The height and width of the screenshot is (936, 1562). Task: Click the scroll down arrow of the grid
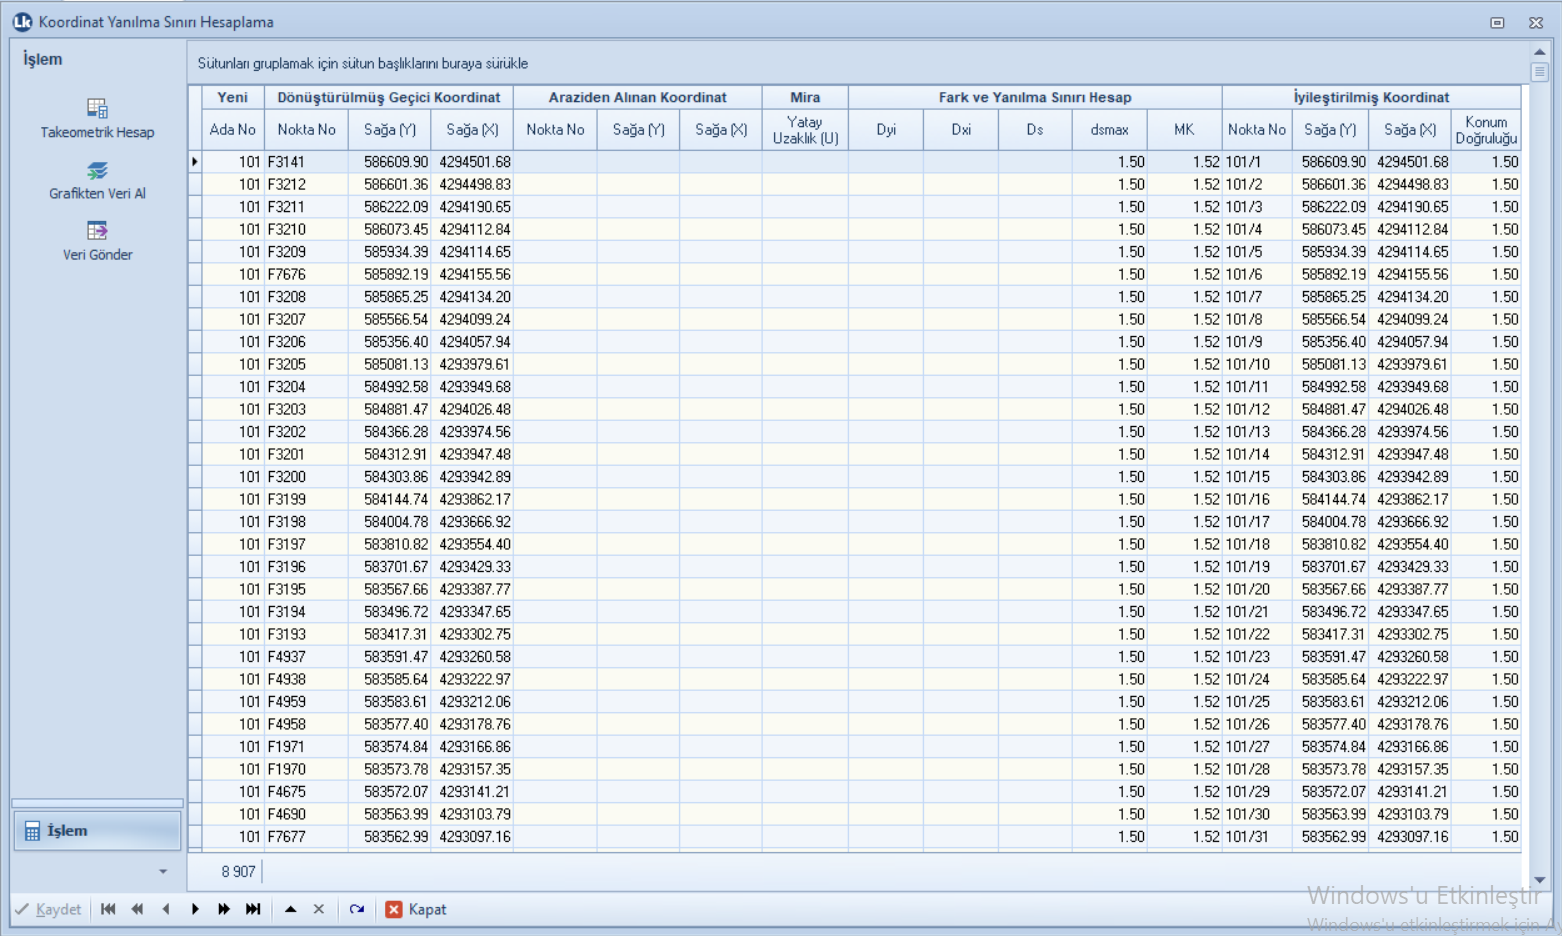click(x=1540, y=880)
